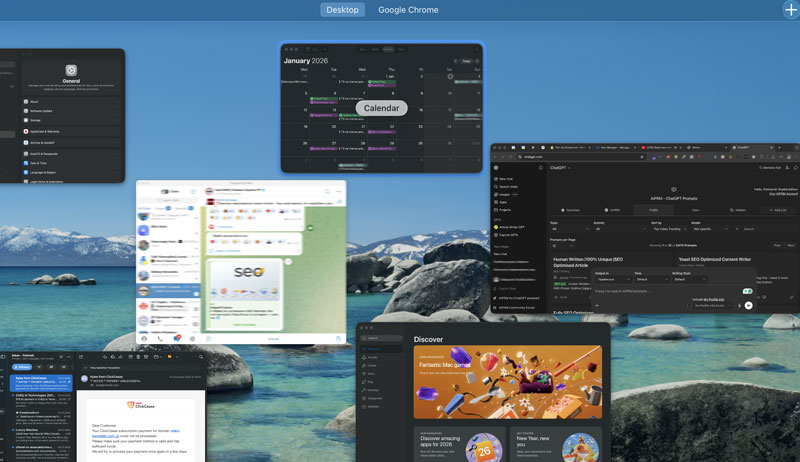Select AIPRM Favorites tab
The width and height of the screenshot is (800, 462).
click(571, 210)
